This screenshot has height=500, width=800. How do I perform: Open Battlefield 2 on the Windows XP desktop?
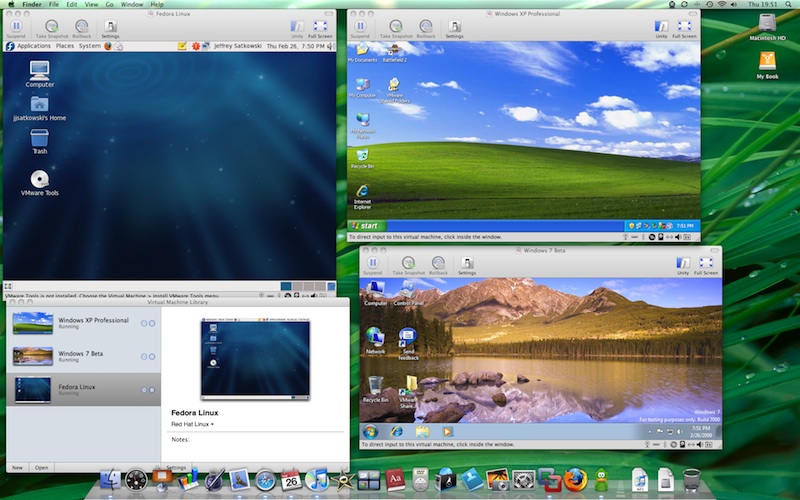coord(394,53)
